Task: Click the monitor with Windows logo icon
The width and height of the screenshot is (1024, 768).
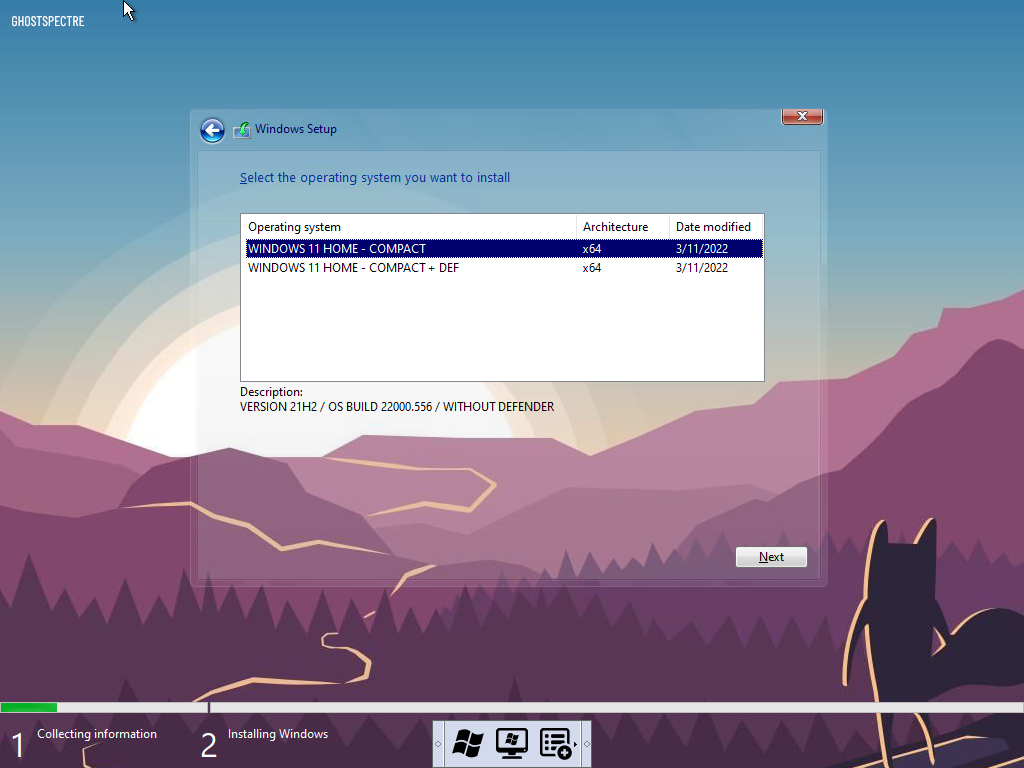Action: tap(511, 744)
